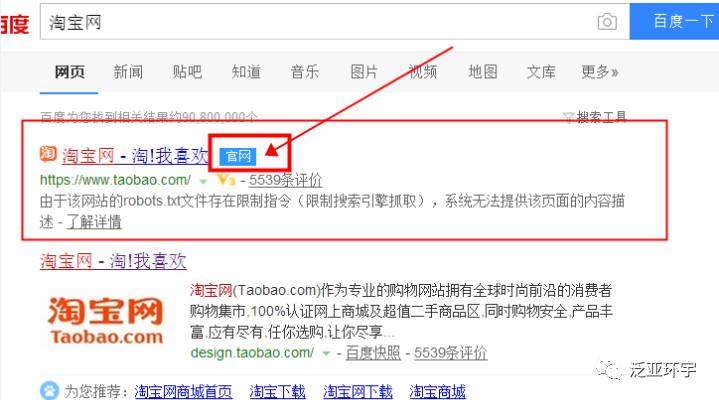This screenshot has height=400, width=719.
Task: Expand the 更多» tab menu
Action: click(600, 72)
